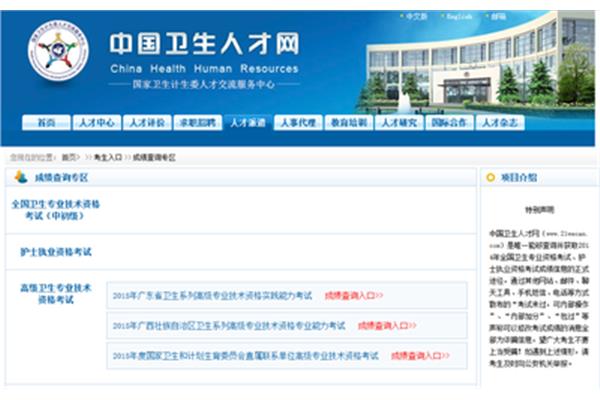Image resolution: width=600 pixels, height=400 pixels.
Task: Select 全国卫生专业技术资格考试（中初级） category
Action: pos(55,210)
